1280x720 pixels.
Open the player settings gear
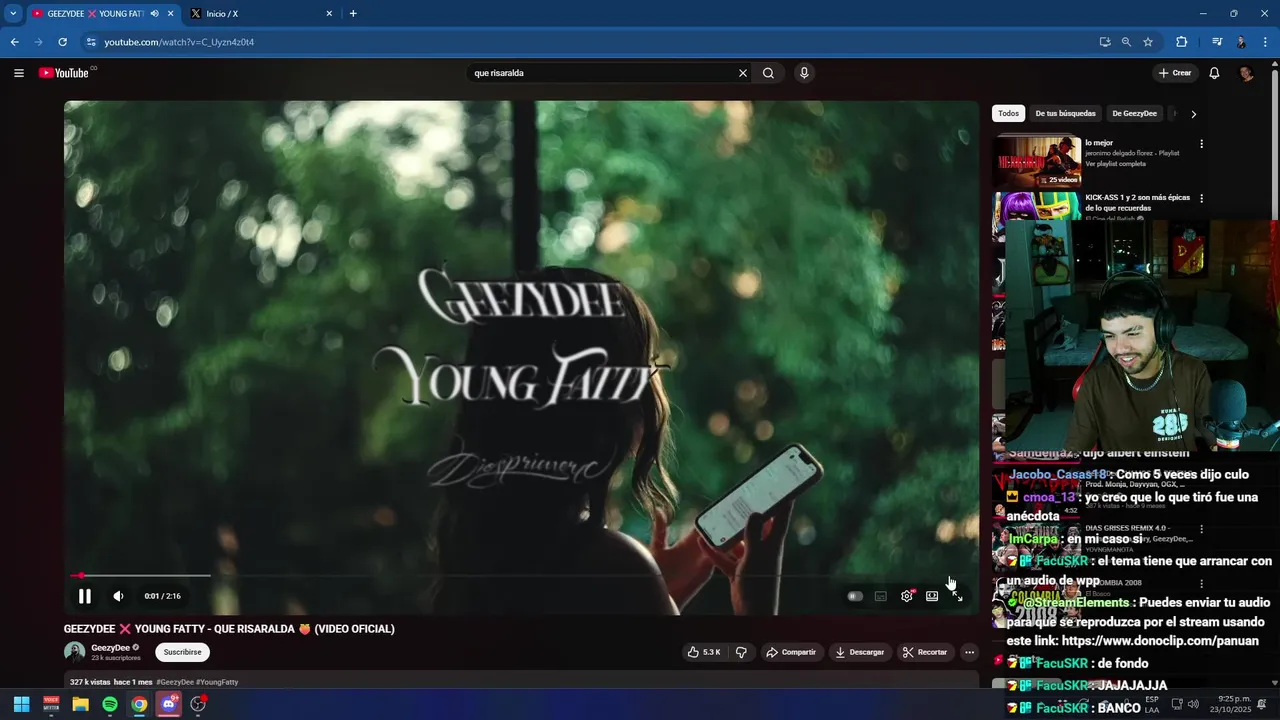tap(907, 596)
